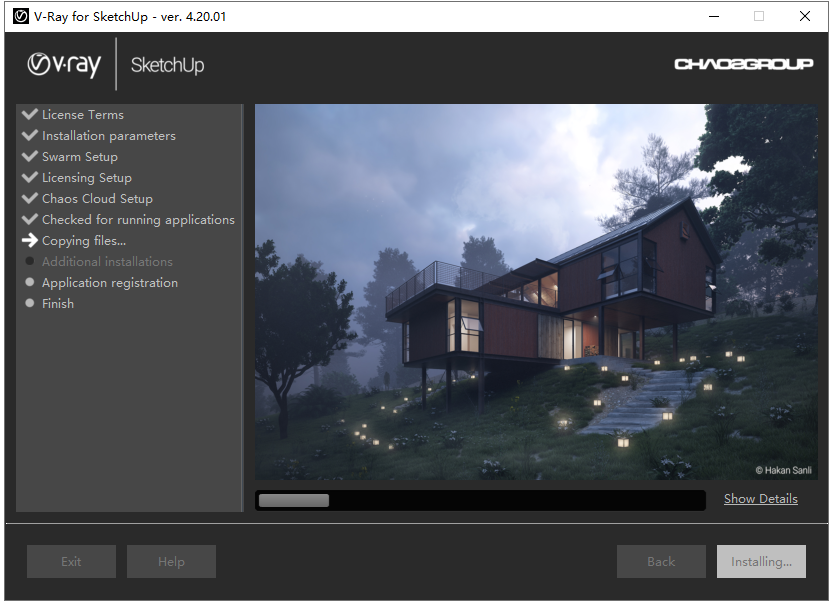Click the checkmark beside License Terms
The image size is (833, 606).
point(30,114)
